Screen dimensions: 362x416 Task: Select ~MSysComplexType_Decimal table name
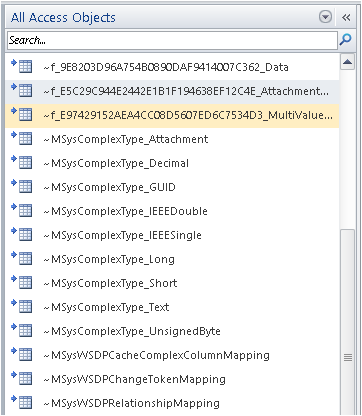point(116,163)
